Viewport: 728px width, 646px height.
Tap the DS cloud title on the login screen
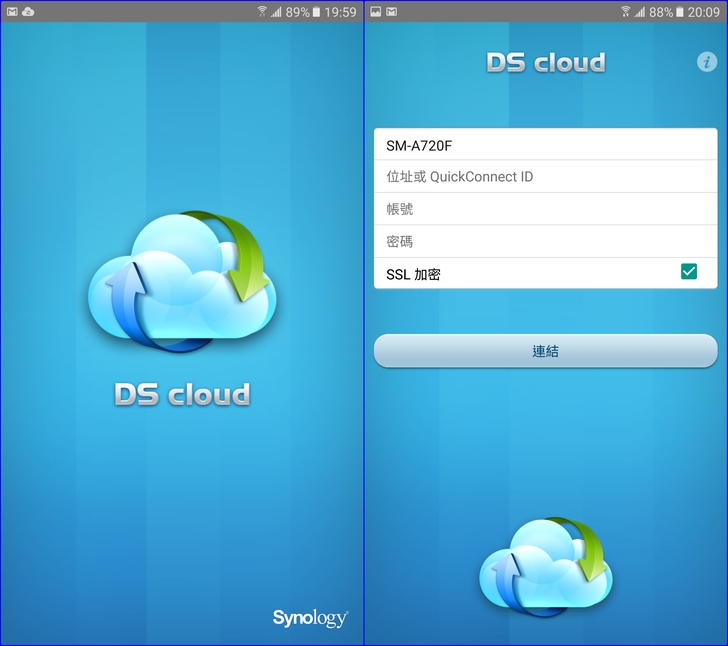pyautogui.click(x=545, y=62)
